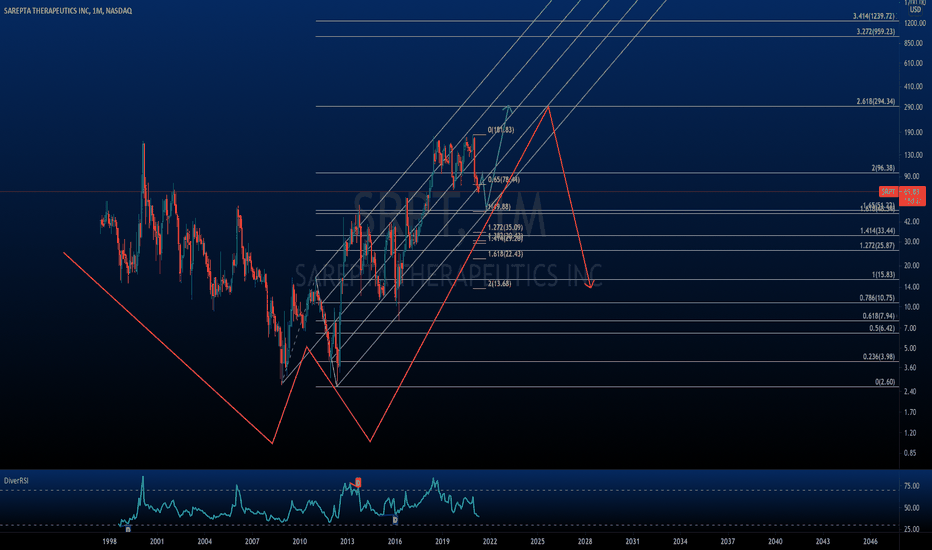Click the 2019 label on time axis
Viewport: 932px width, 550px height.
442,542
